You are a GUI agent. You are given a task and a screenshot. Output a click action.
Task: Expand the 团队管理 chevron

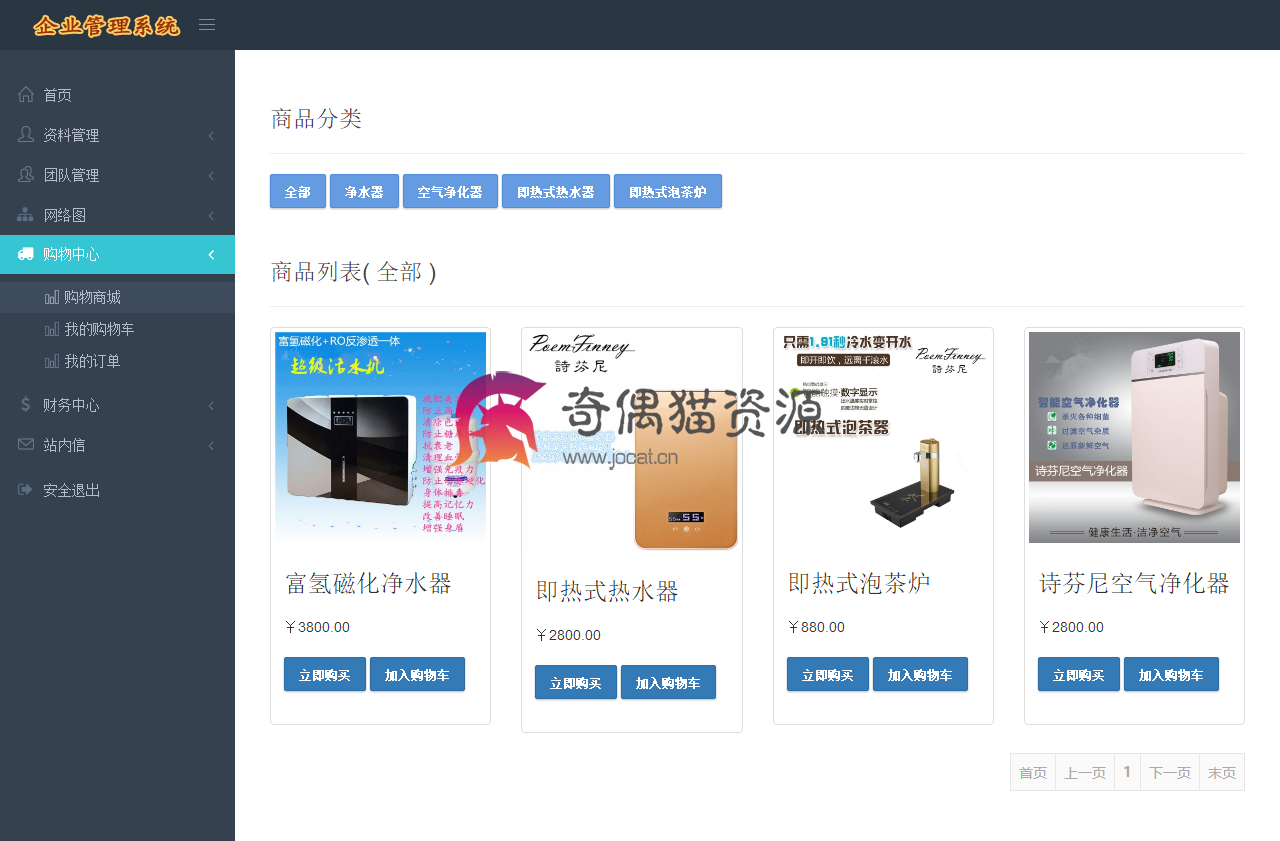(211, 175)
